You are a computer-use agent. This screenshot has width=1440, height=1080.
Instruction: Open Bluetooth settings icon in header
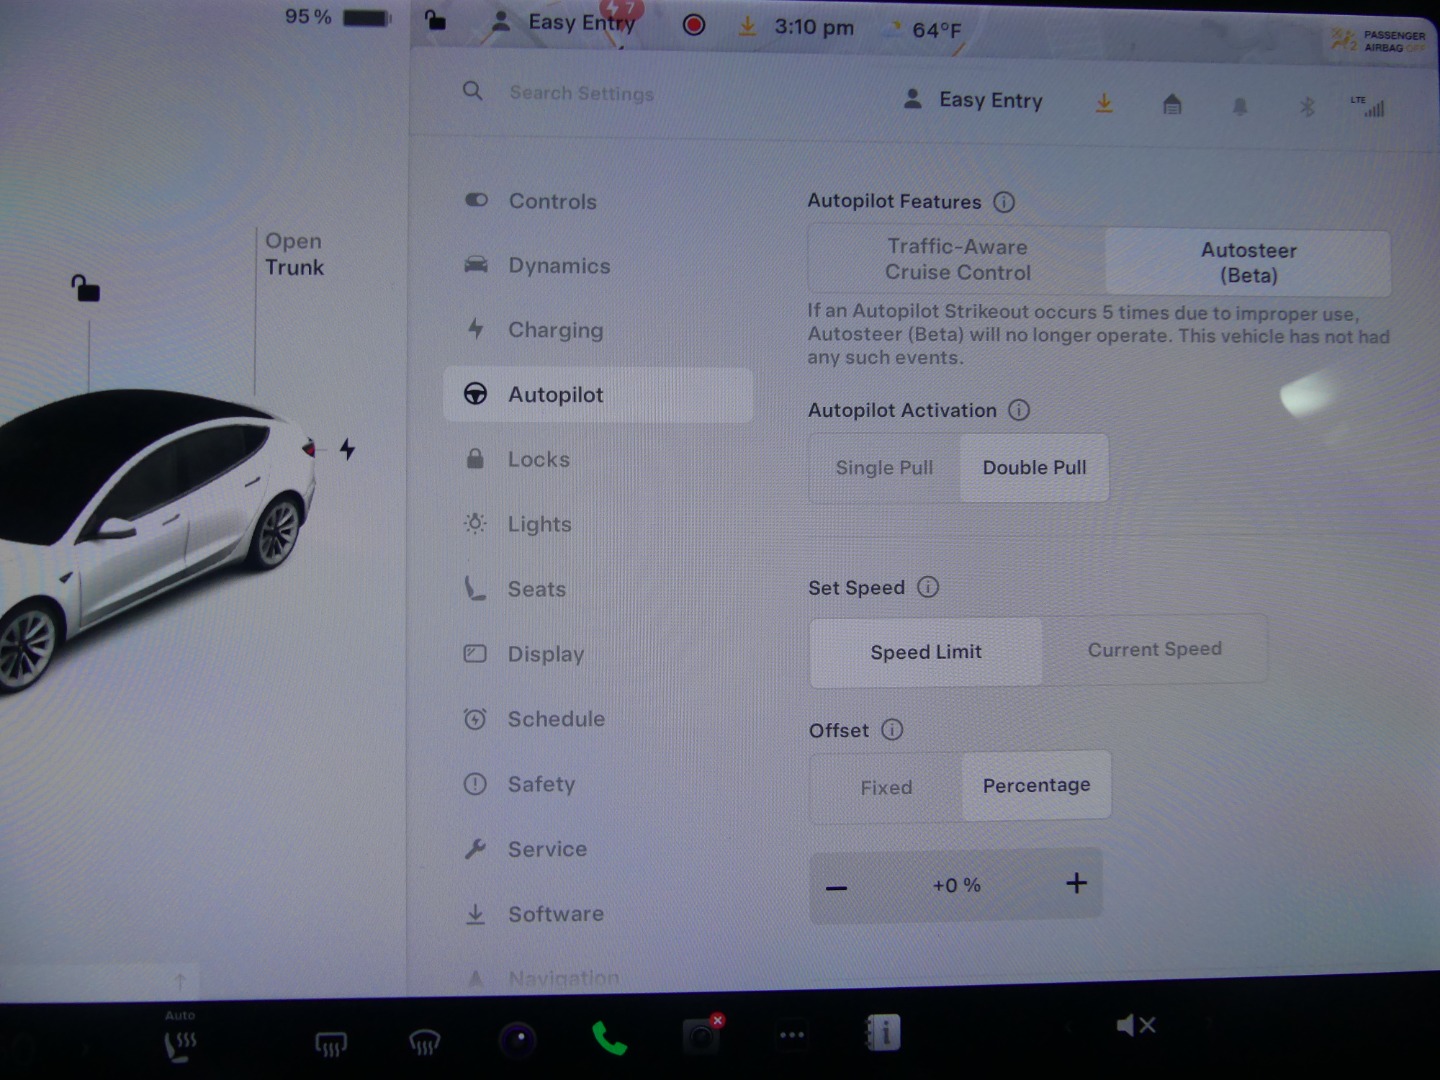coord(1306,106)
